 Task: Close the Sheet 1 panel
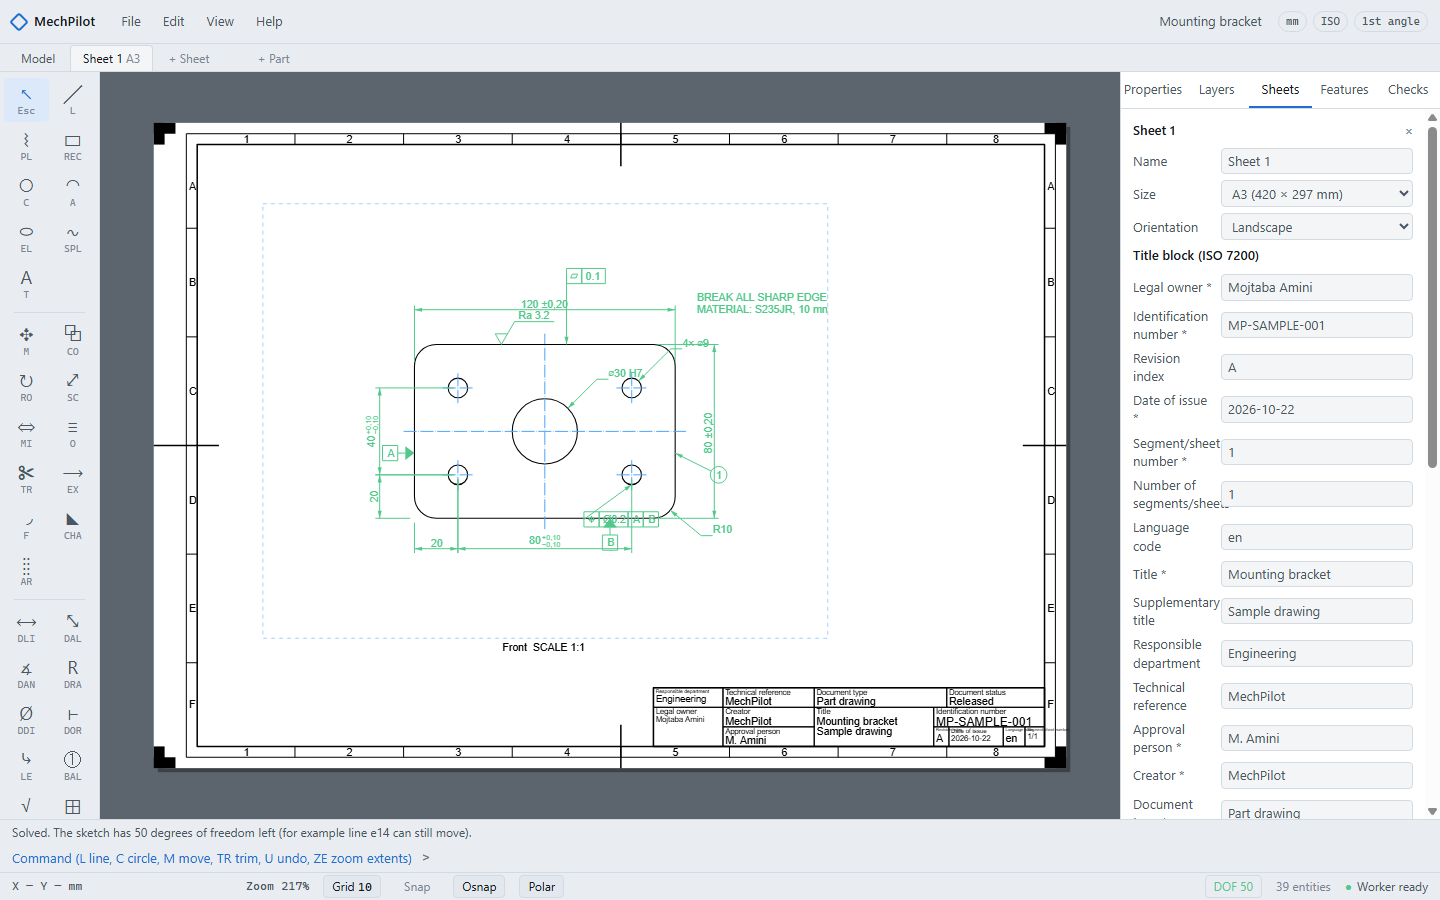click(x=1409, y=131)
